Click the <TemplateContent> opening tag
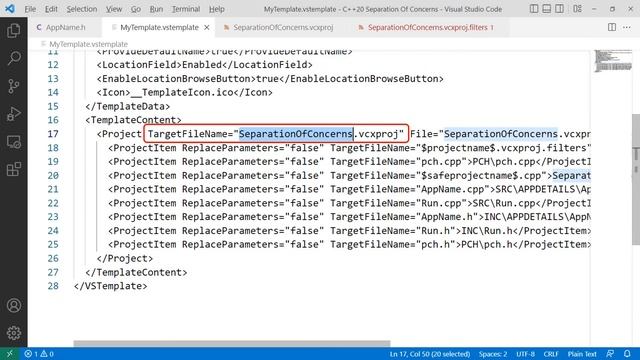Image resolution: width=640 pixels, height=360 pixels. (133, 120)
